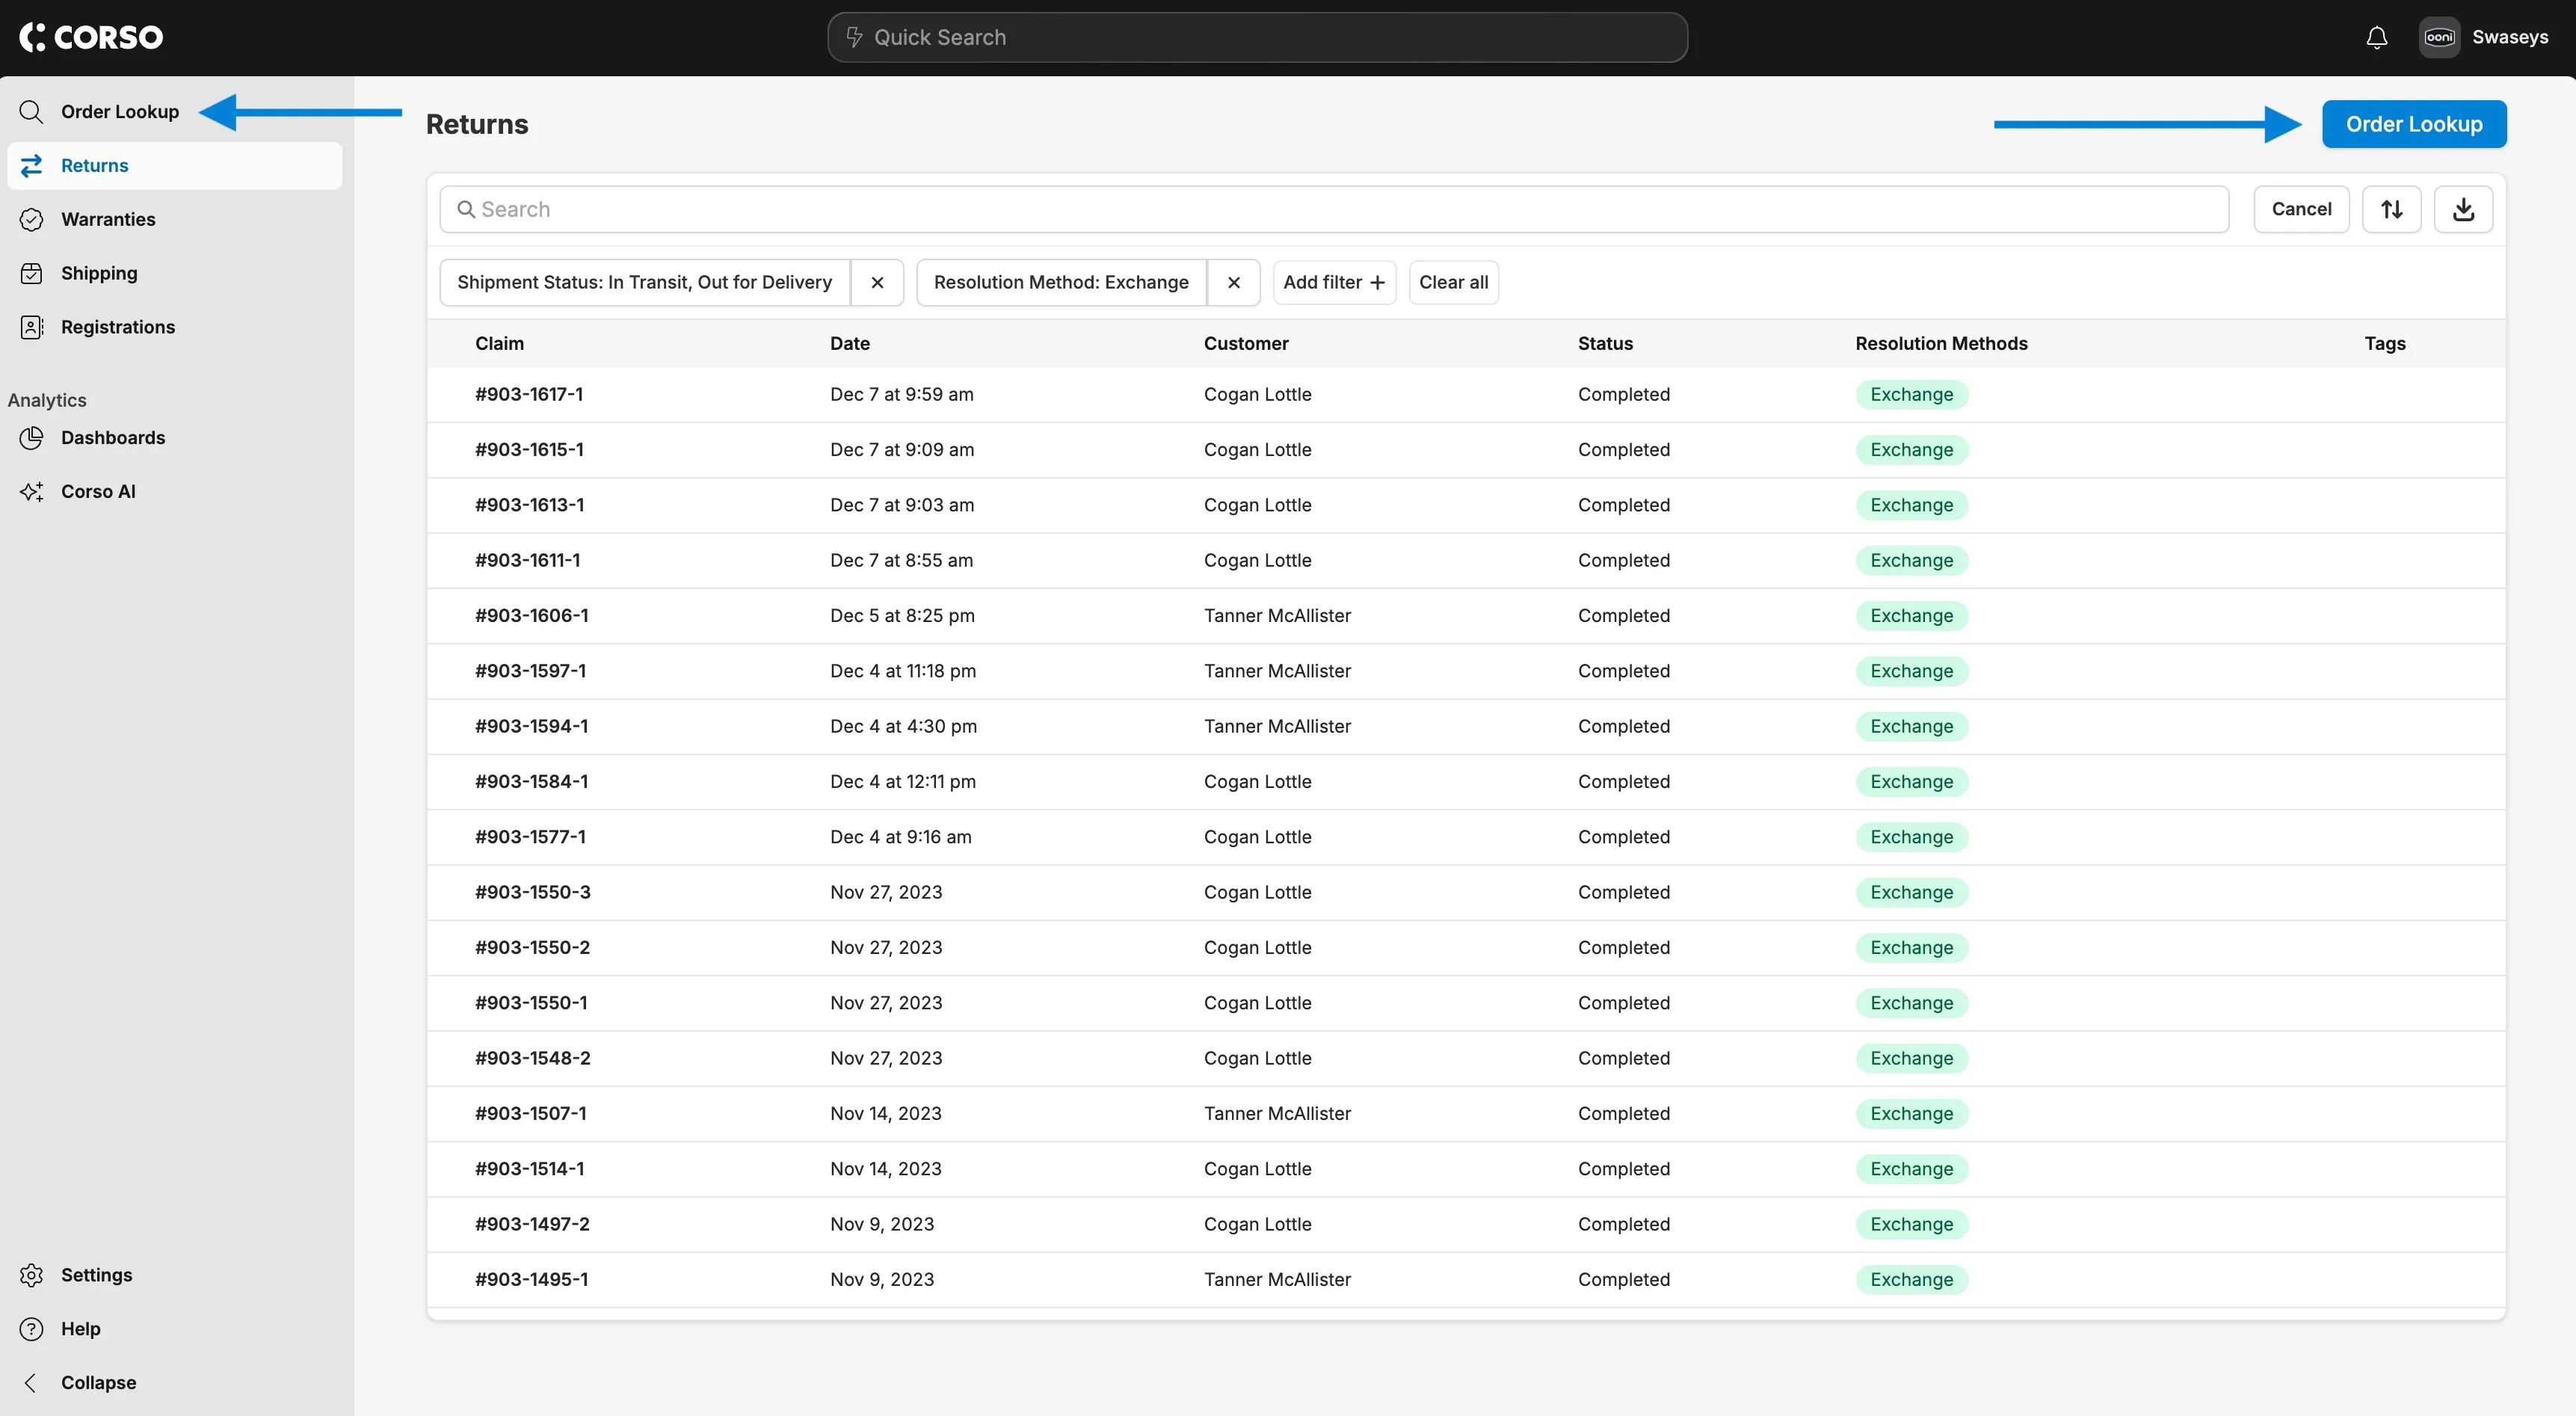Click the Corso logo
The image size is (2576, 1416).
pyautogui.click(x=91, y=37)
